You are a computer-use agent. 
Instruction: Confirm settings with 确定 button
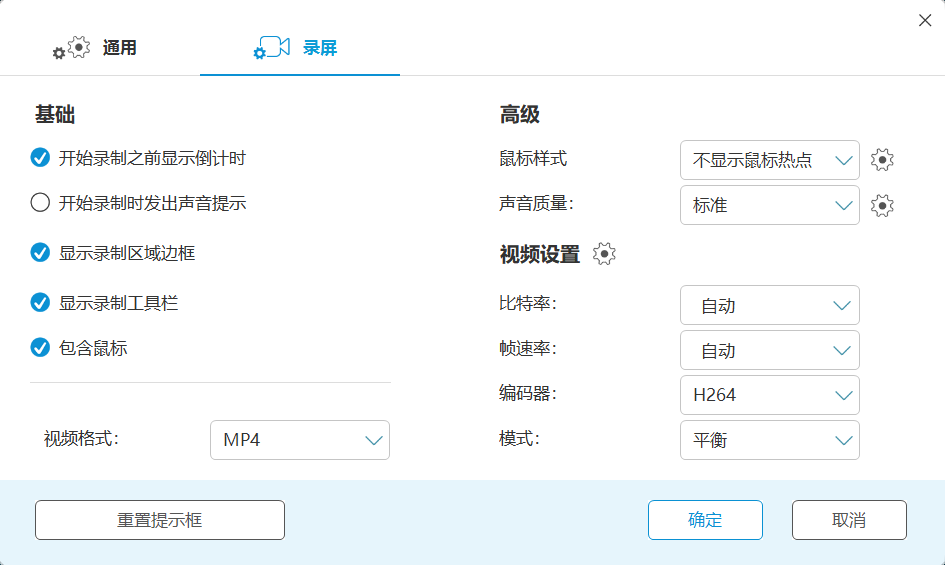pyautogui.click(x=705, y=520)
